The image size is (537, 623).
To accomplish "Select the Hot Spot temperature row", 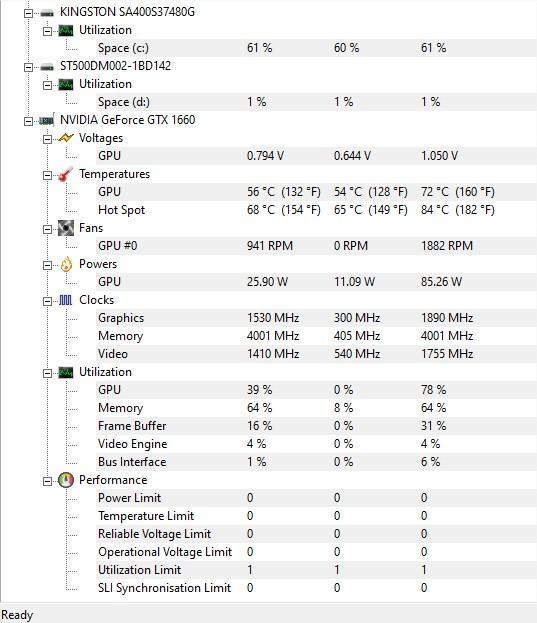I will point(316,210).
